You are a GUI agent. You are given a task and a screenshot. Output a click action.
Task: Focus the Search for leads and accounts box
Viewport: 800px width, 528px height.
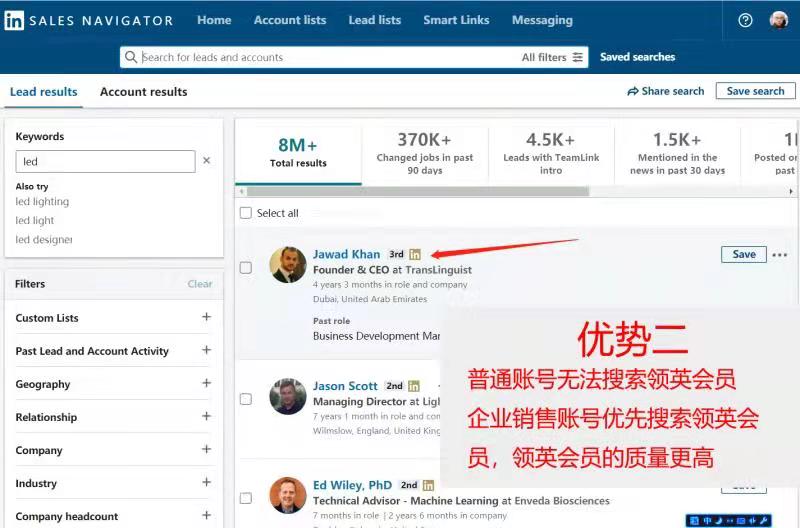(x=321, y=57)
